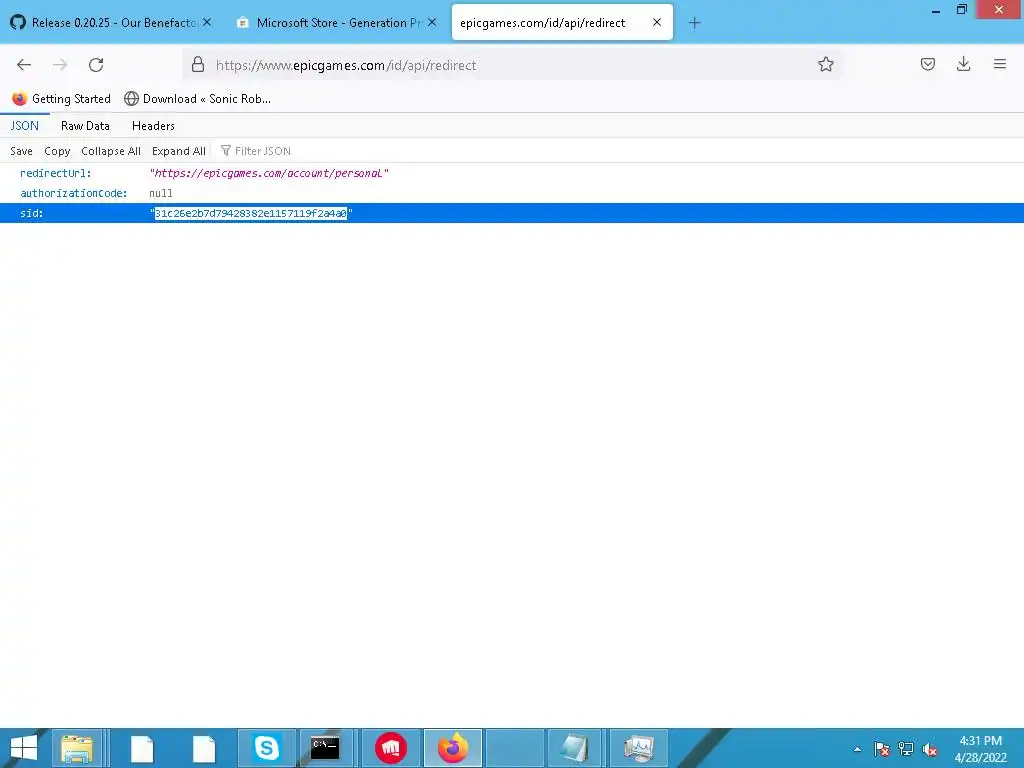Switch to the JSON viewer tab
This screenshot has height=768, width=1024.
click(x=24, y=125)
